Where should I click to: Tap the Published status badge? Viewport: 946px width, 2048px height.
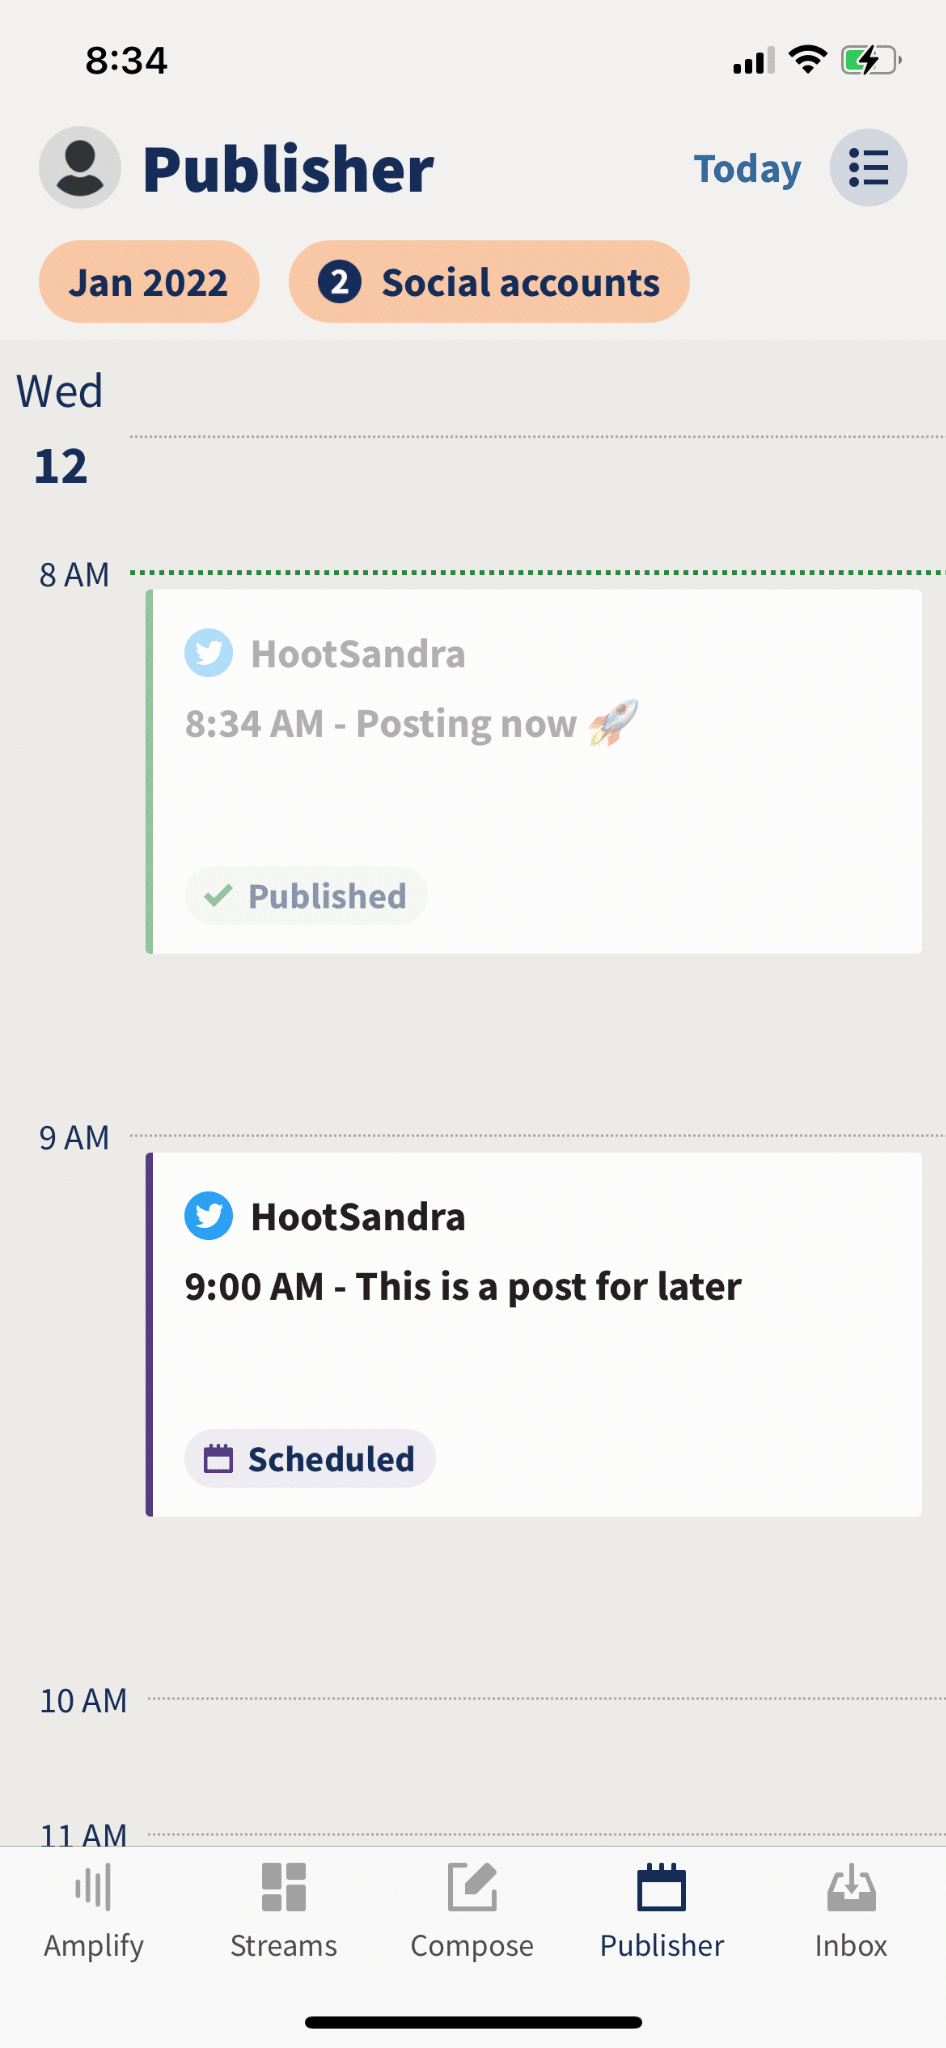(306, 896)
